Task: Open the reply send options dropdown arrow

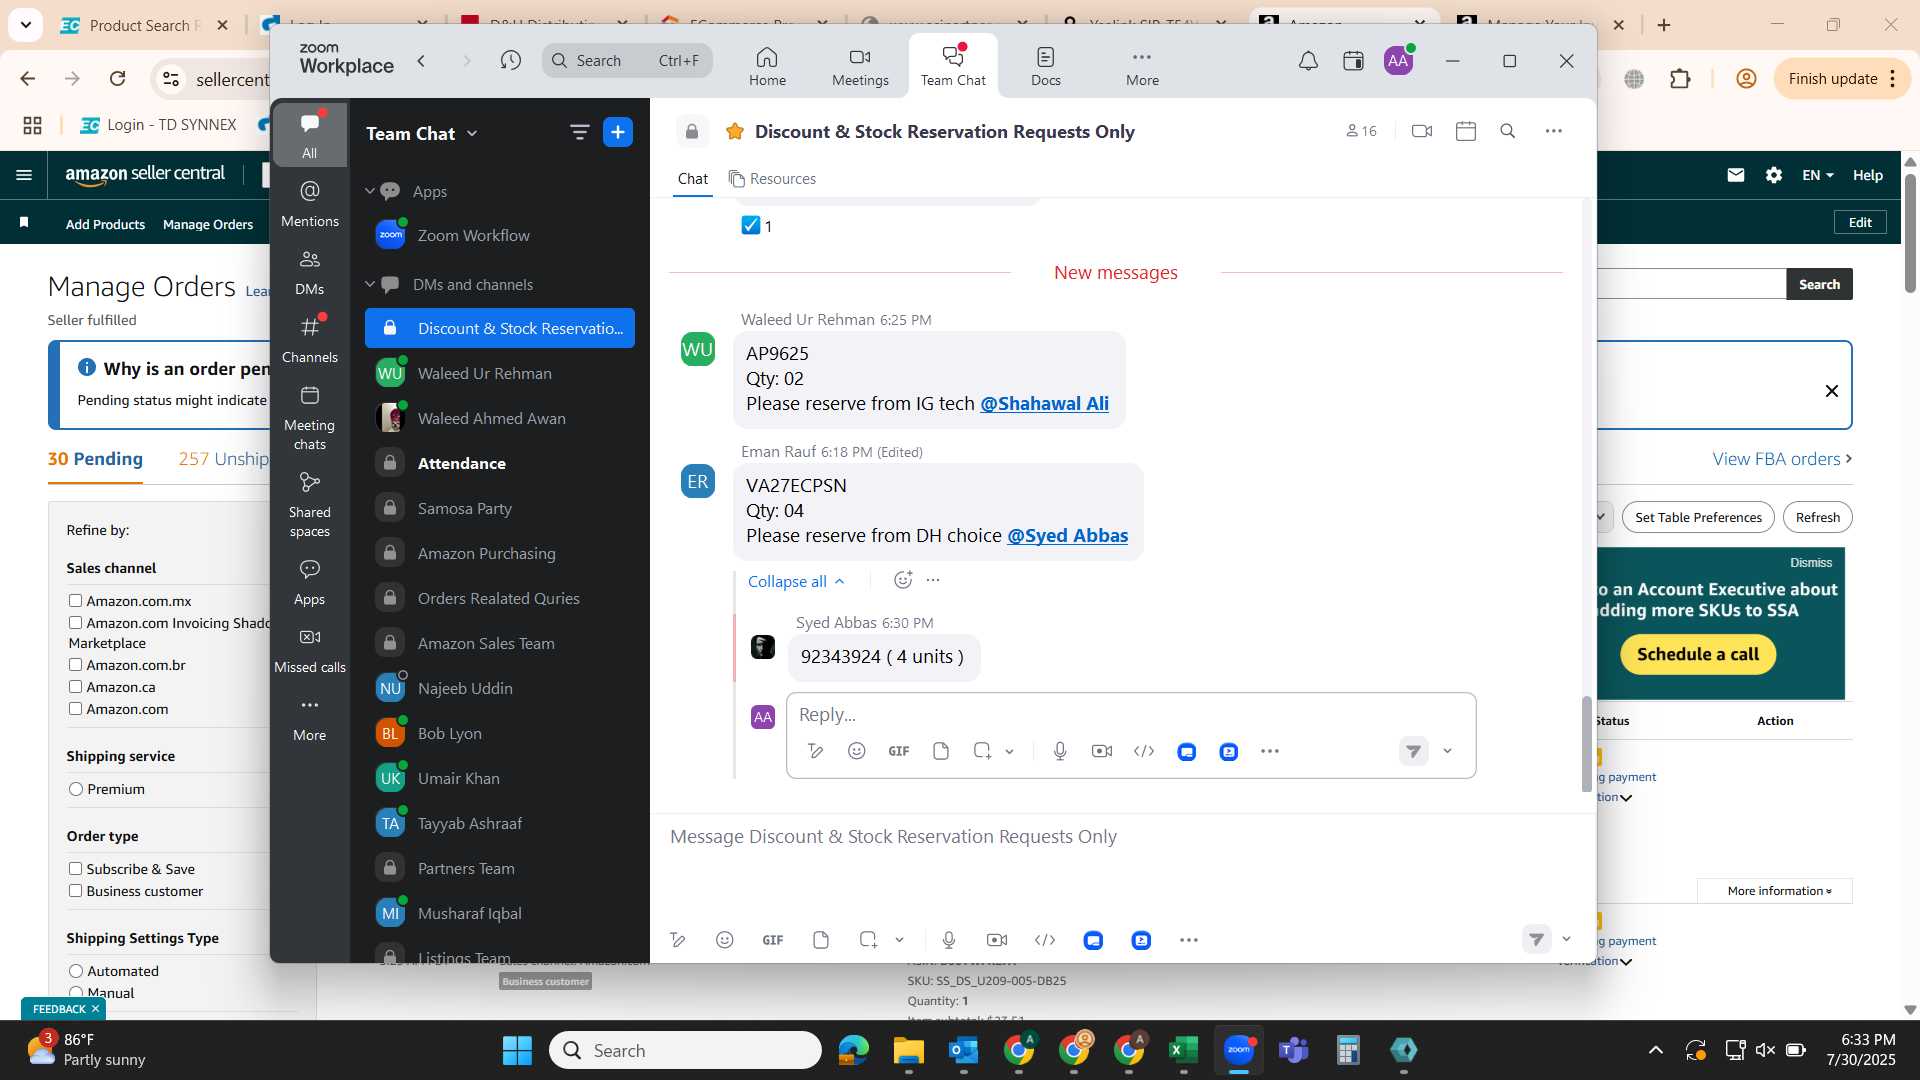Action: (x=1447, y=751)
